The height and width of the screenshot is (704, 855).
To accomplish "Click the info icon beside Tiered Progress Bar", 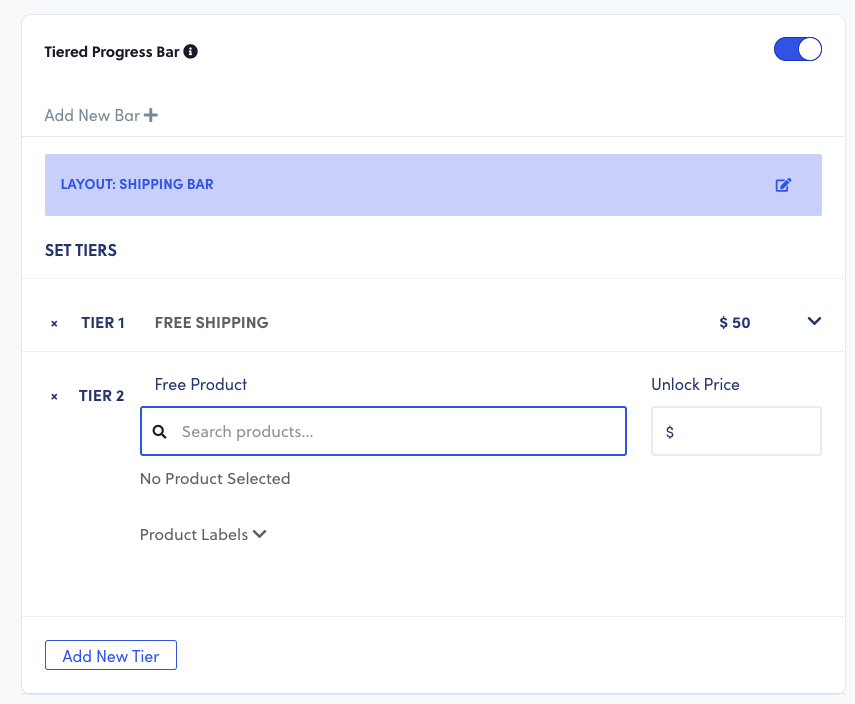I will [x=191, y=51].
